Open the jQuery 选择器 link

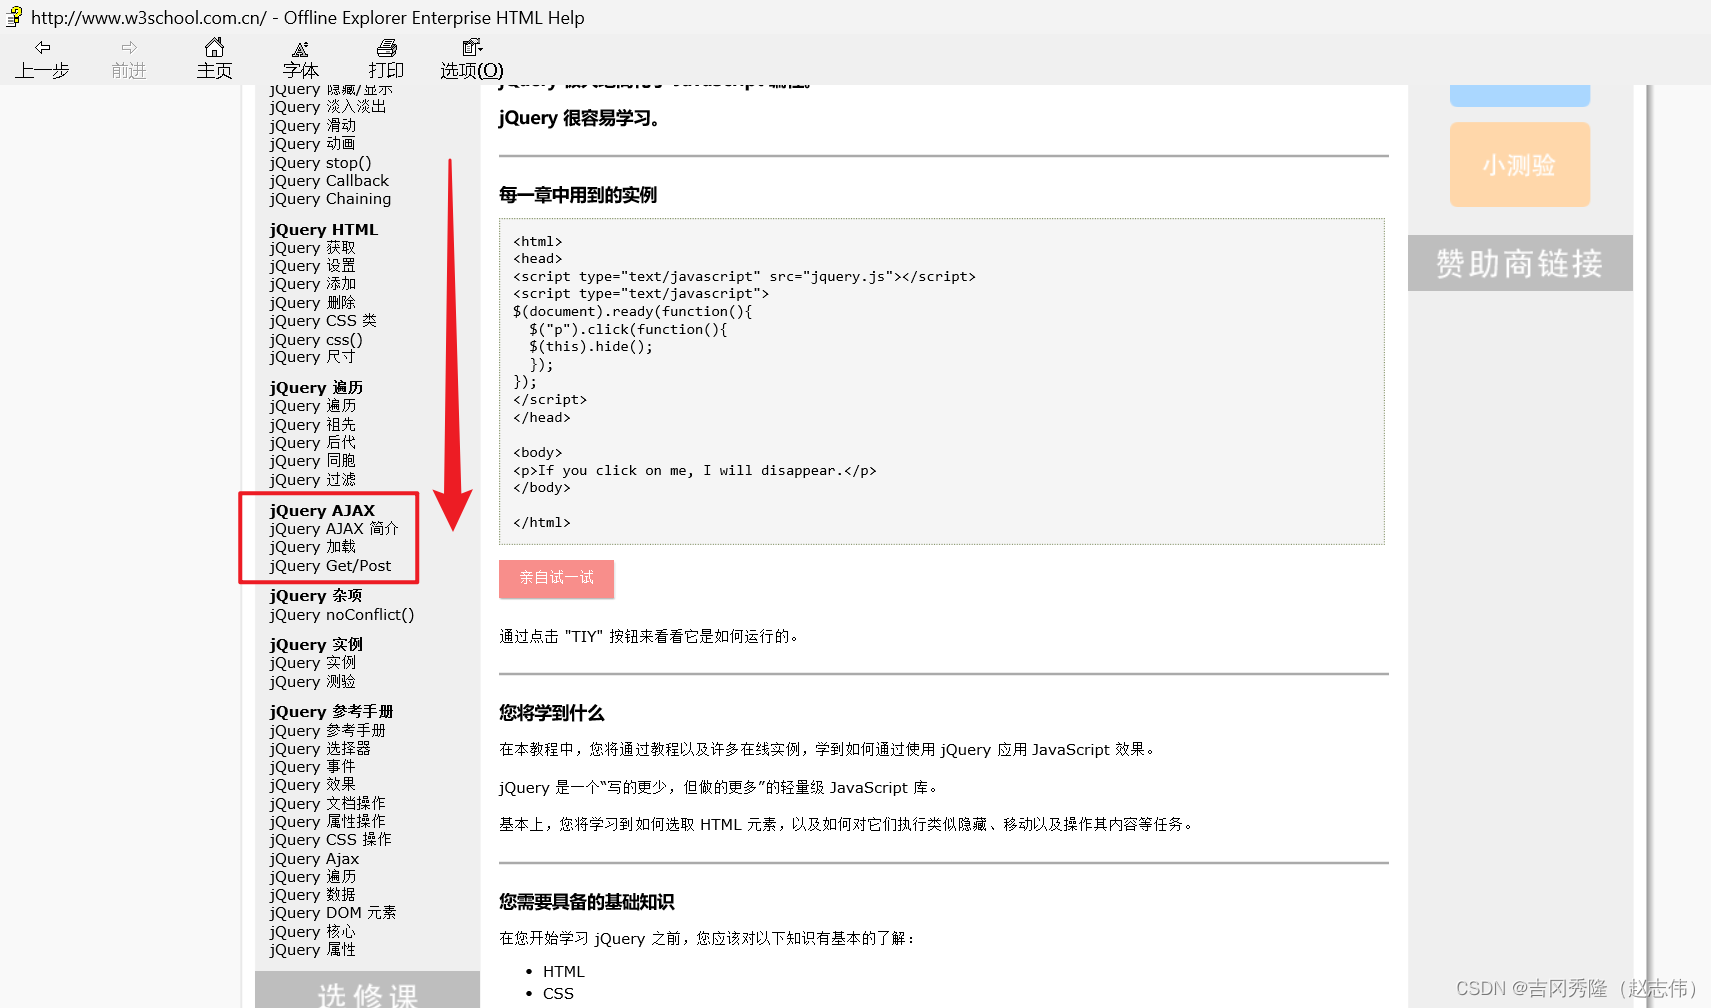[320, 749]
